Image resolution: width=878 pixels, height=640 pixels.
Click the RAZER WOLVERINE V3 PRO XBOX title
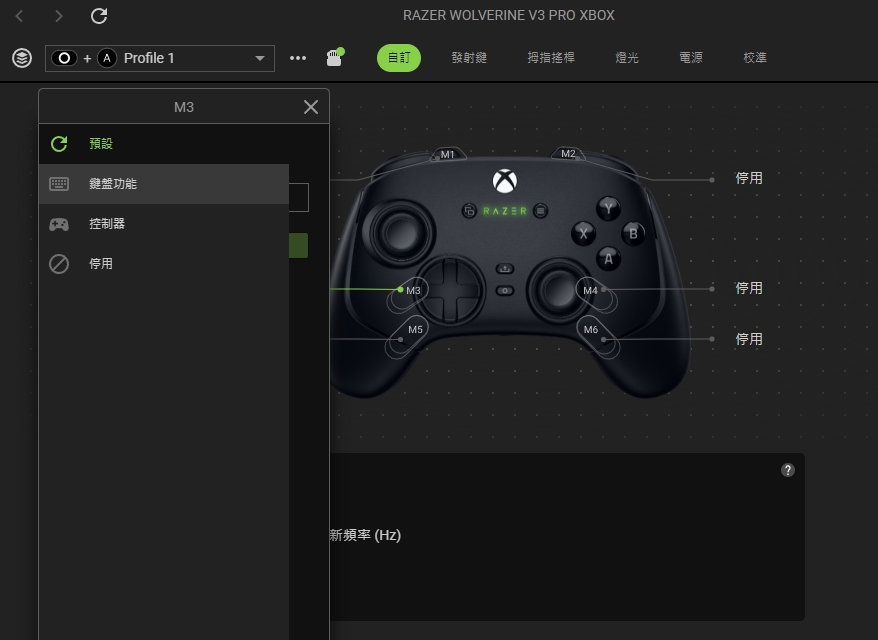point(508,16)
